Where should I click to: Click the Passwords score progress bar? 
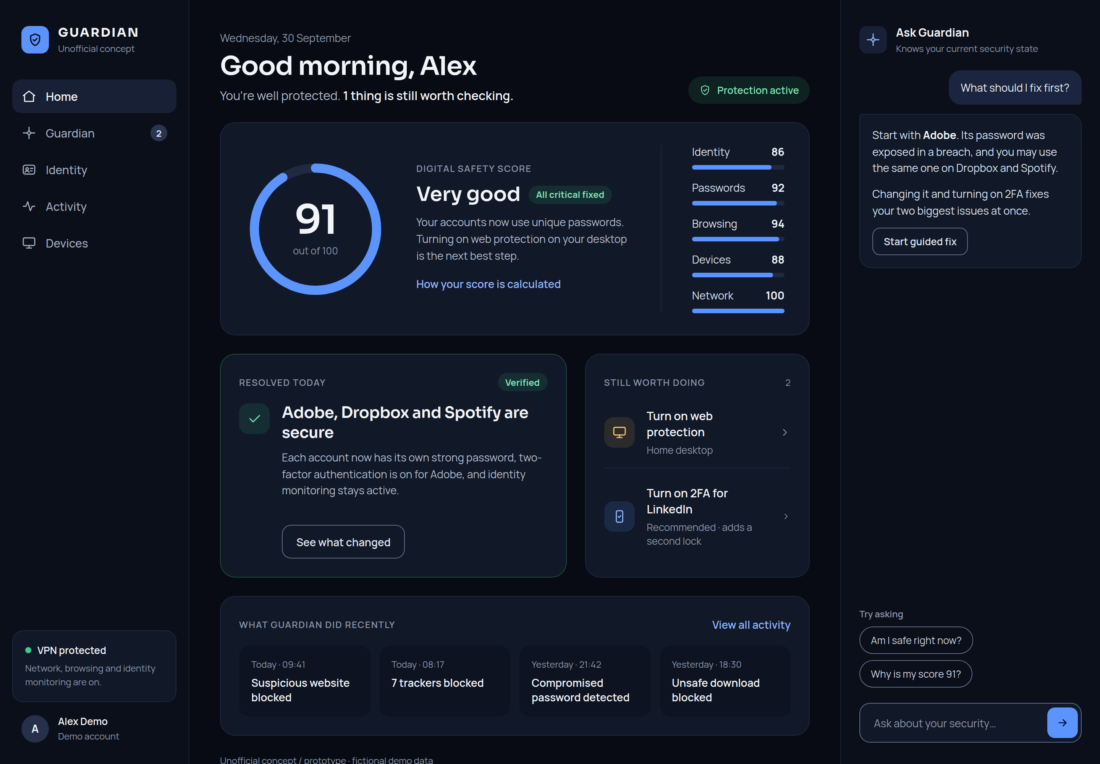pyautogui.click(x=738, y=203)
